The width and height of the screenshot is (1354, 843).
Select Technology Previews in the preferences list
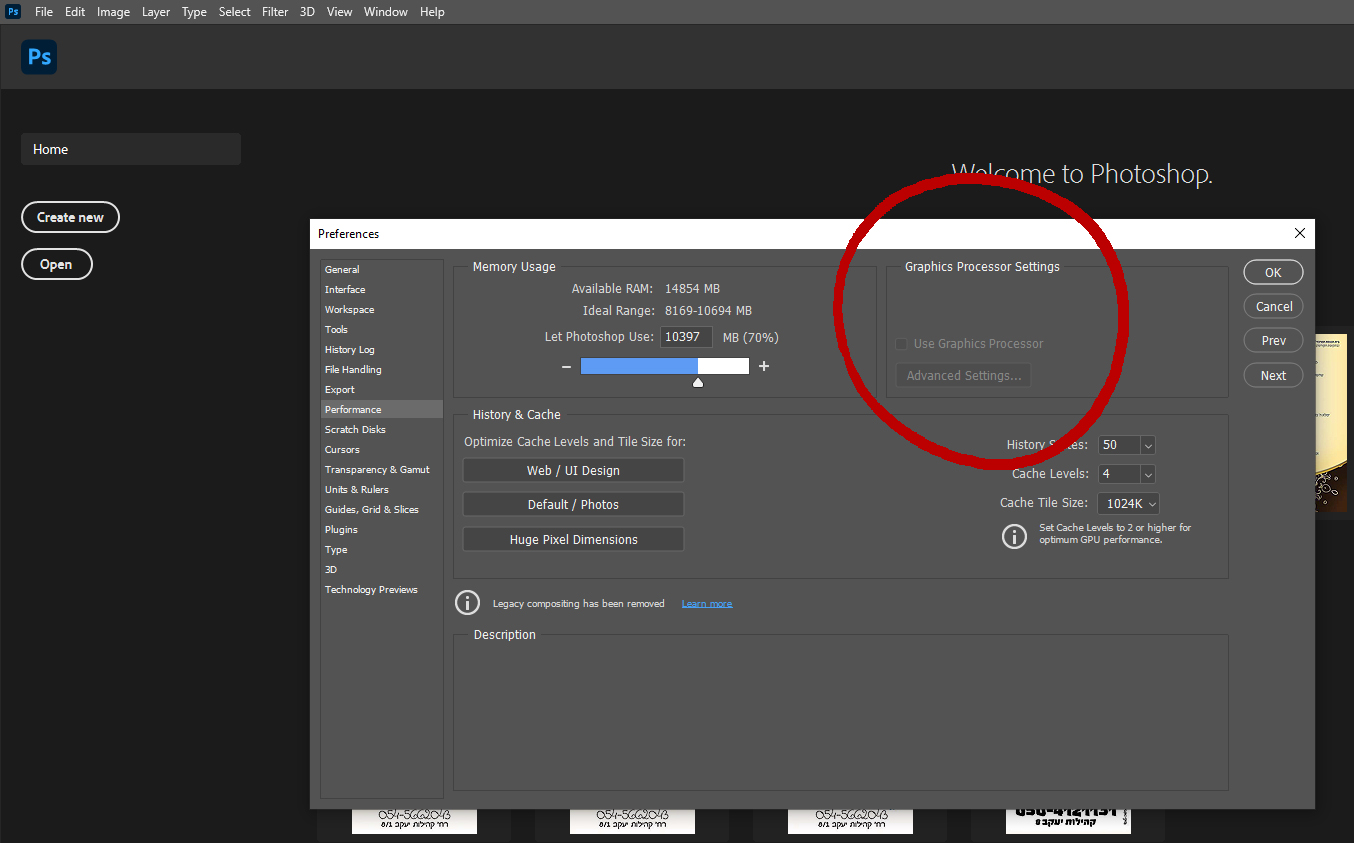coord(382,590)
